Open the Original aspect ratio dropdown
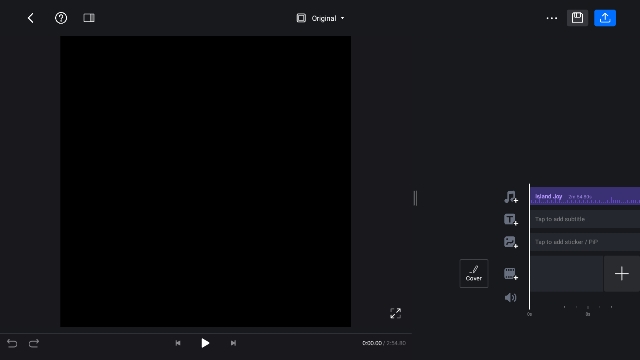Screen dimensions: 640x360 [320, 18]
